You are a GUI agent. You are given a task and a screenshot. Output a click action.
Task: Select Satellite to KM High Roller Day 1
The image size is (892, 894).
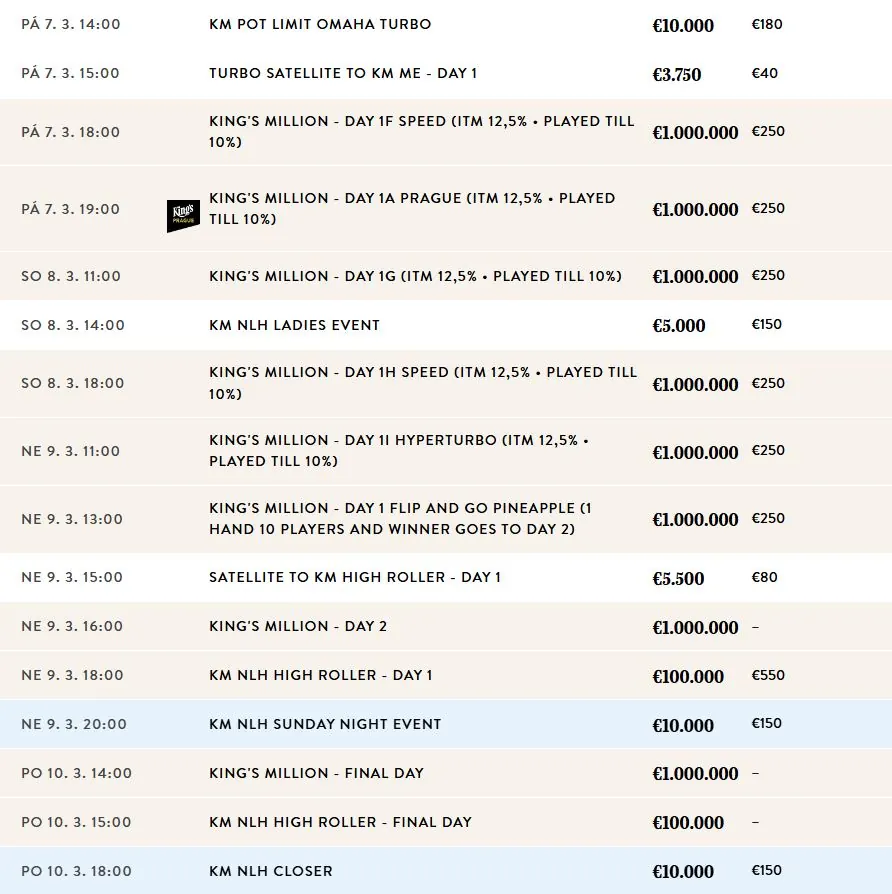(x=355, y=577)
